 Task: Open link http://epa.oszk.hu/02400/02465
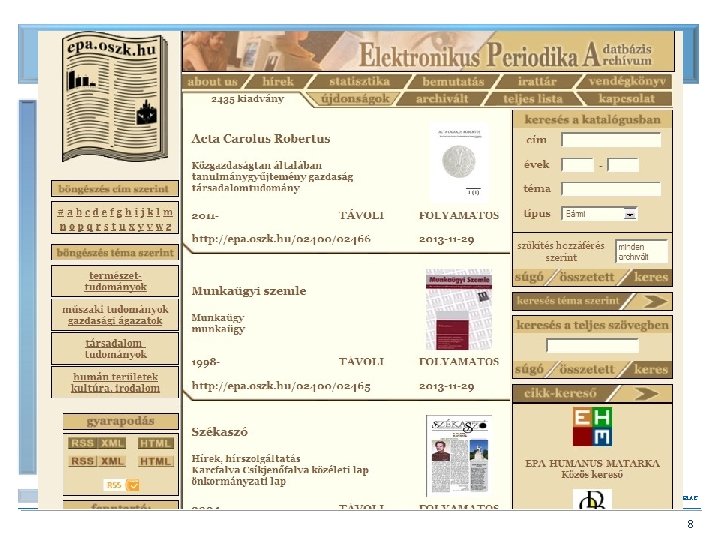[x=281, y=386]
